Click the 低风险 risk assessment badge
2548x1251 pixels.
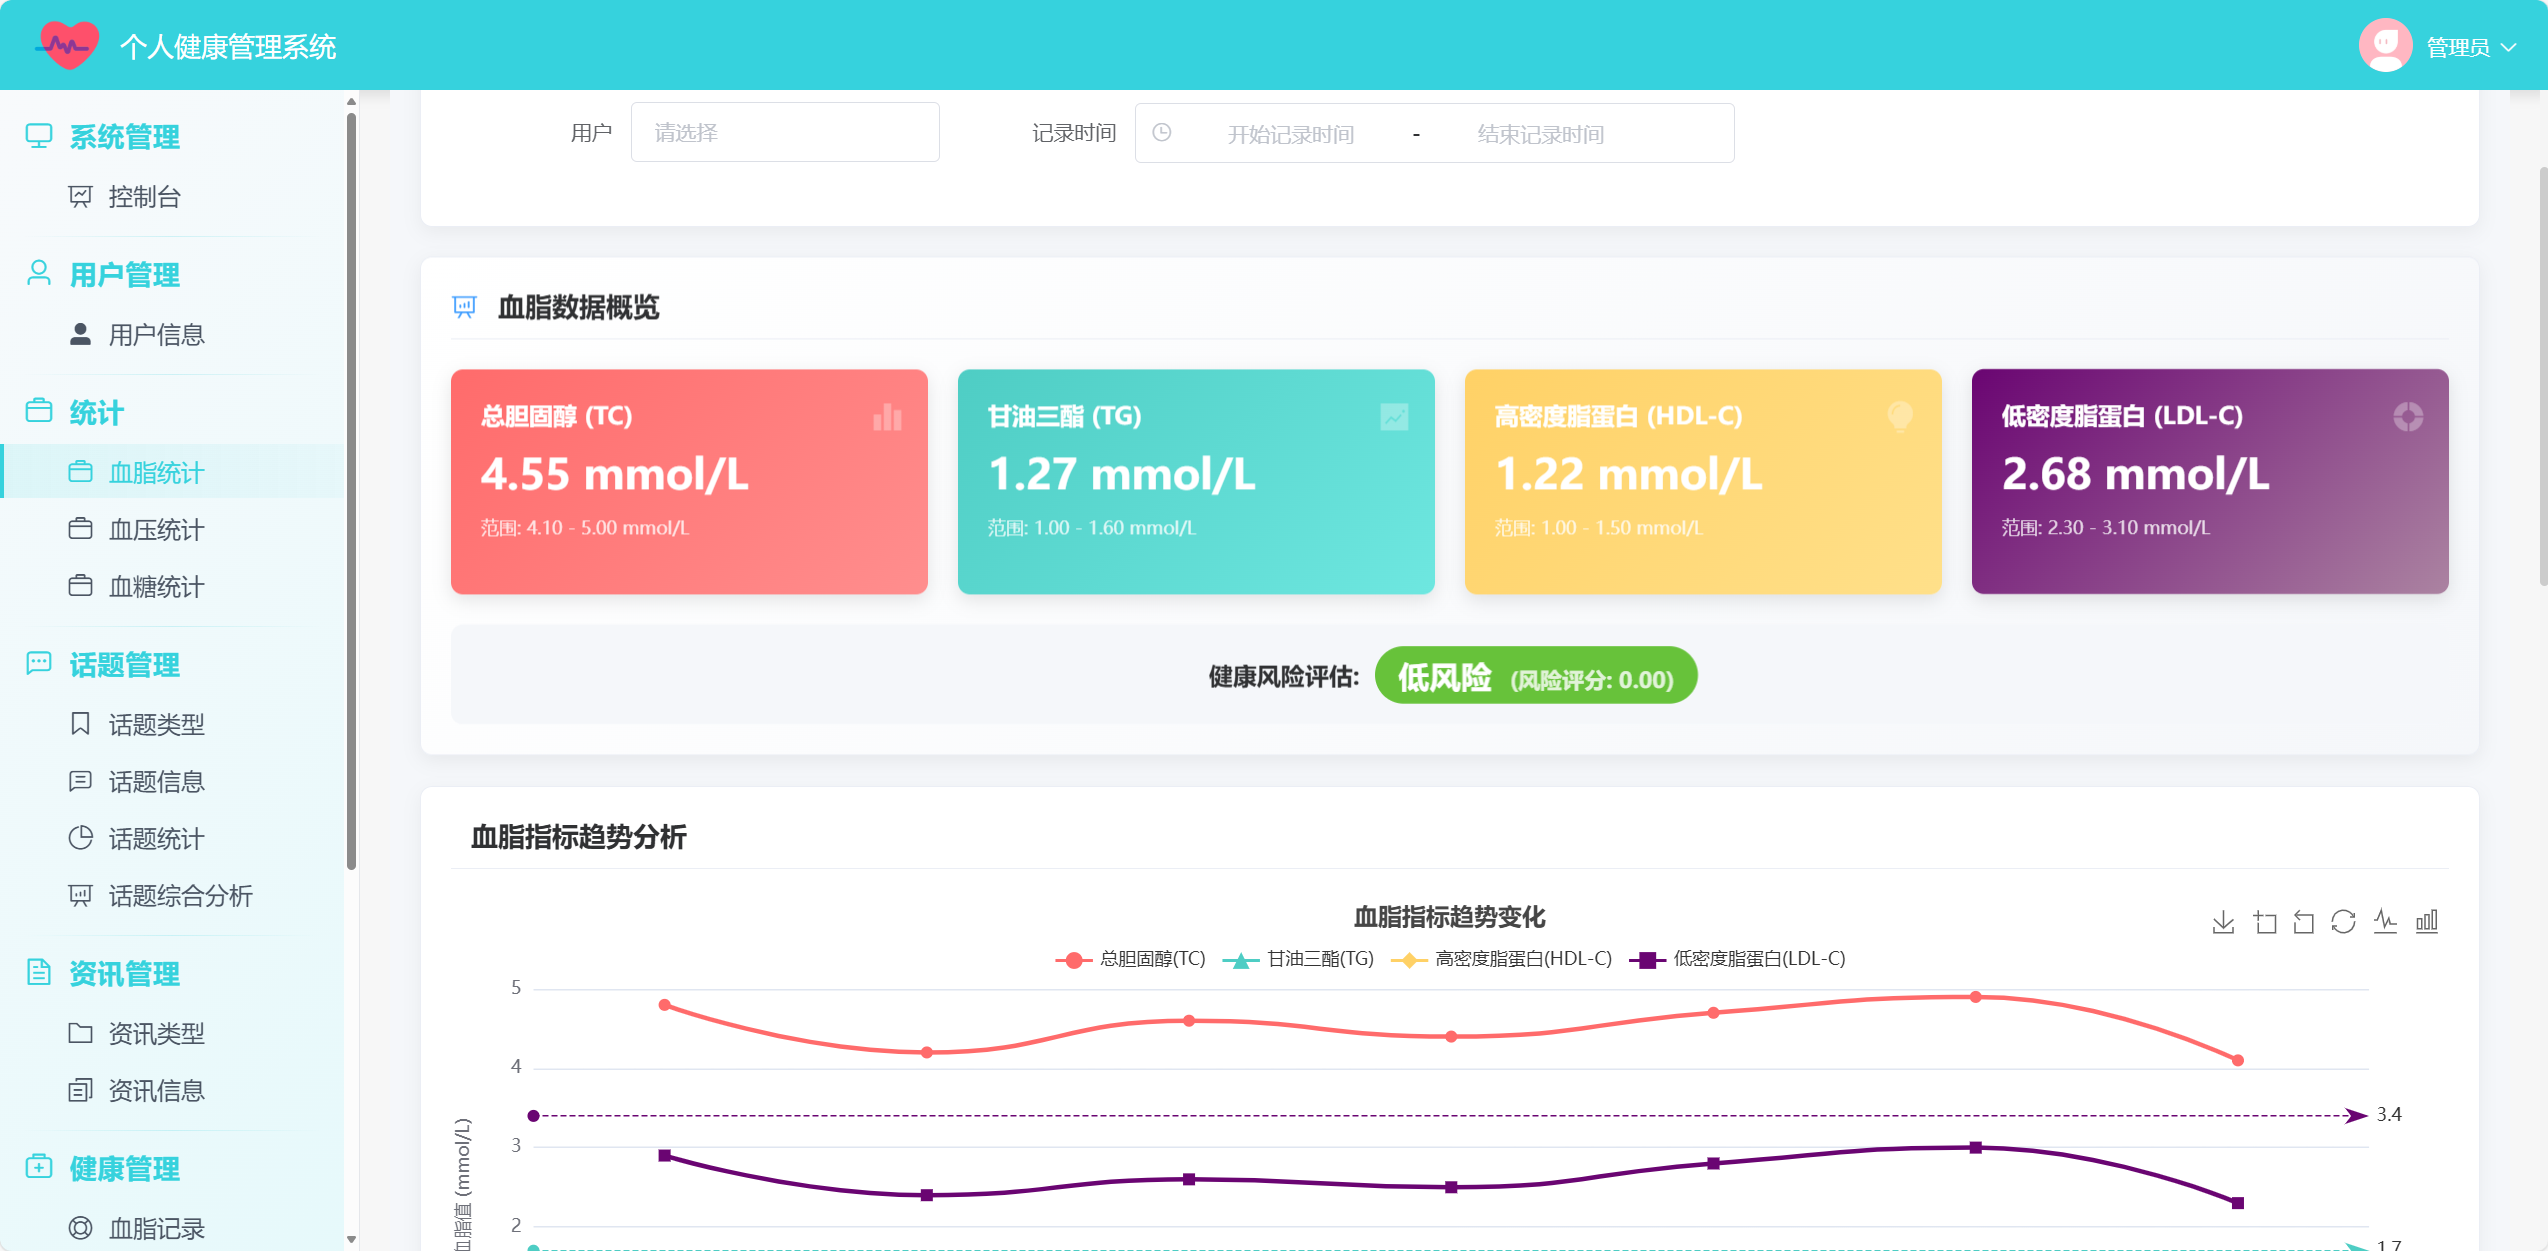tap(1536, 675)
